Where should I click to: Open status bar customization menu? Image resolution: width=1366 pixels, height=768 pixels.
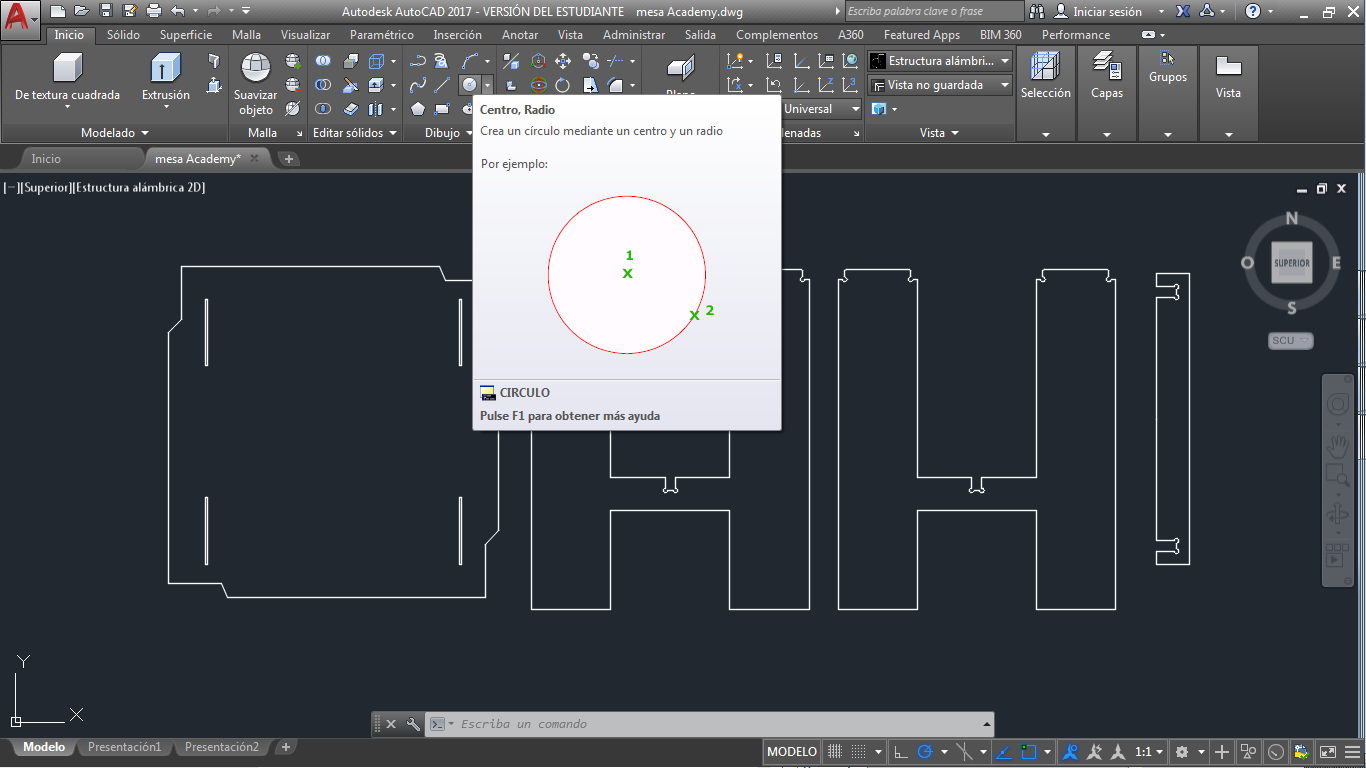1353,752
